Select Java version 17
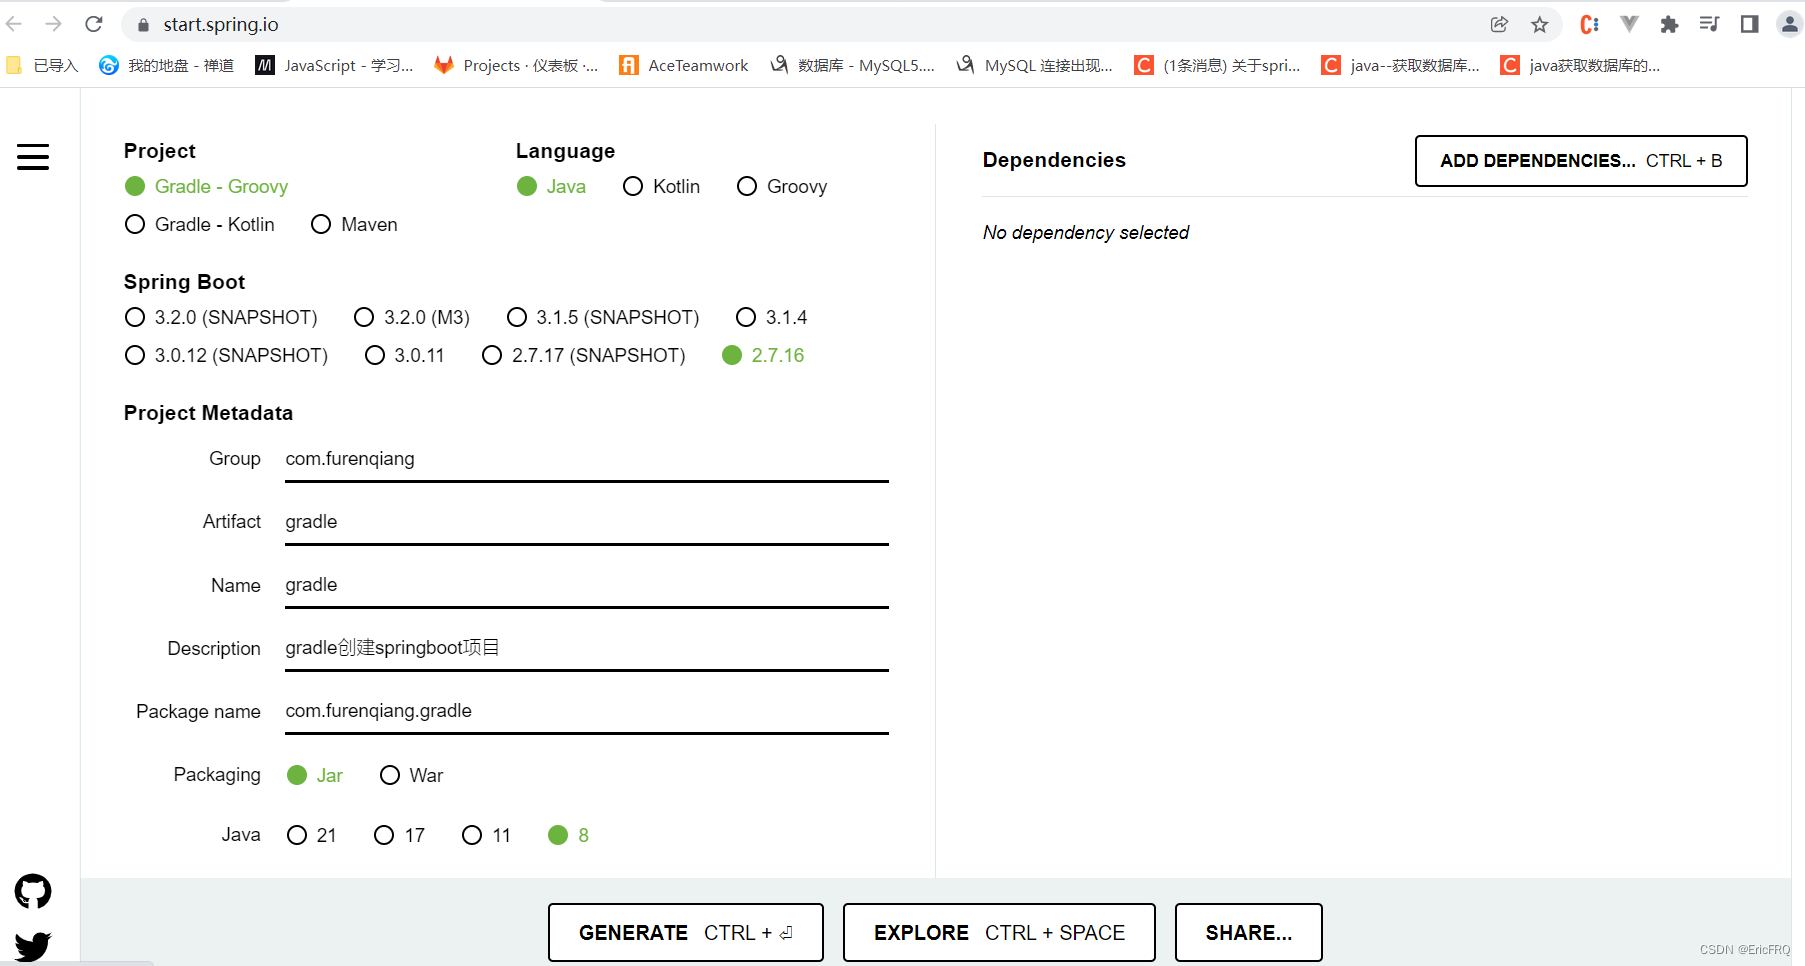The image size is (1805, 966). (x=399, y=835)
